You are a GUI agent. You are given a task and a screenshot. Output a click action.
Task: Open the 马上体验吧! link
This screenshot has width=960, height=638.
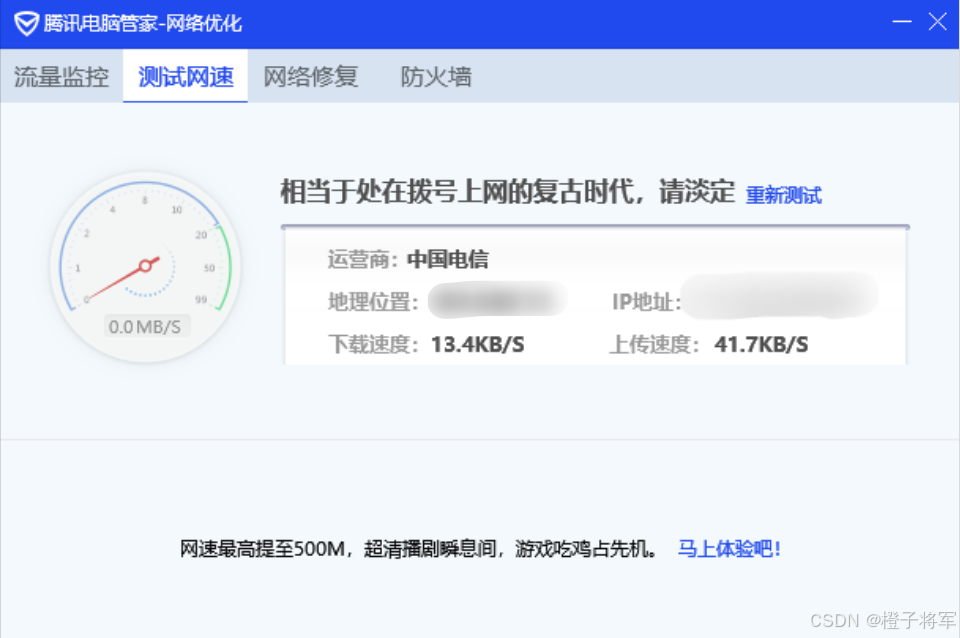[x=729, y=549]
